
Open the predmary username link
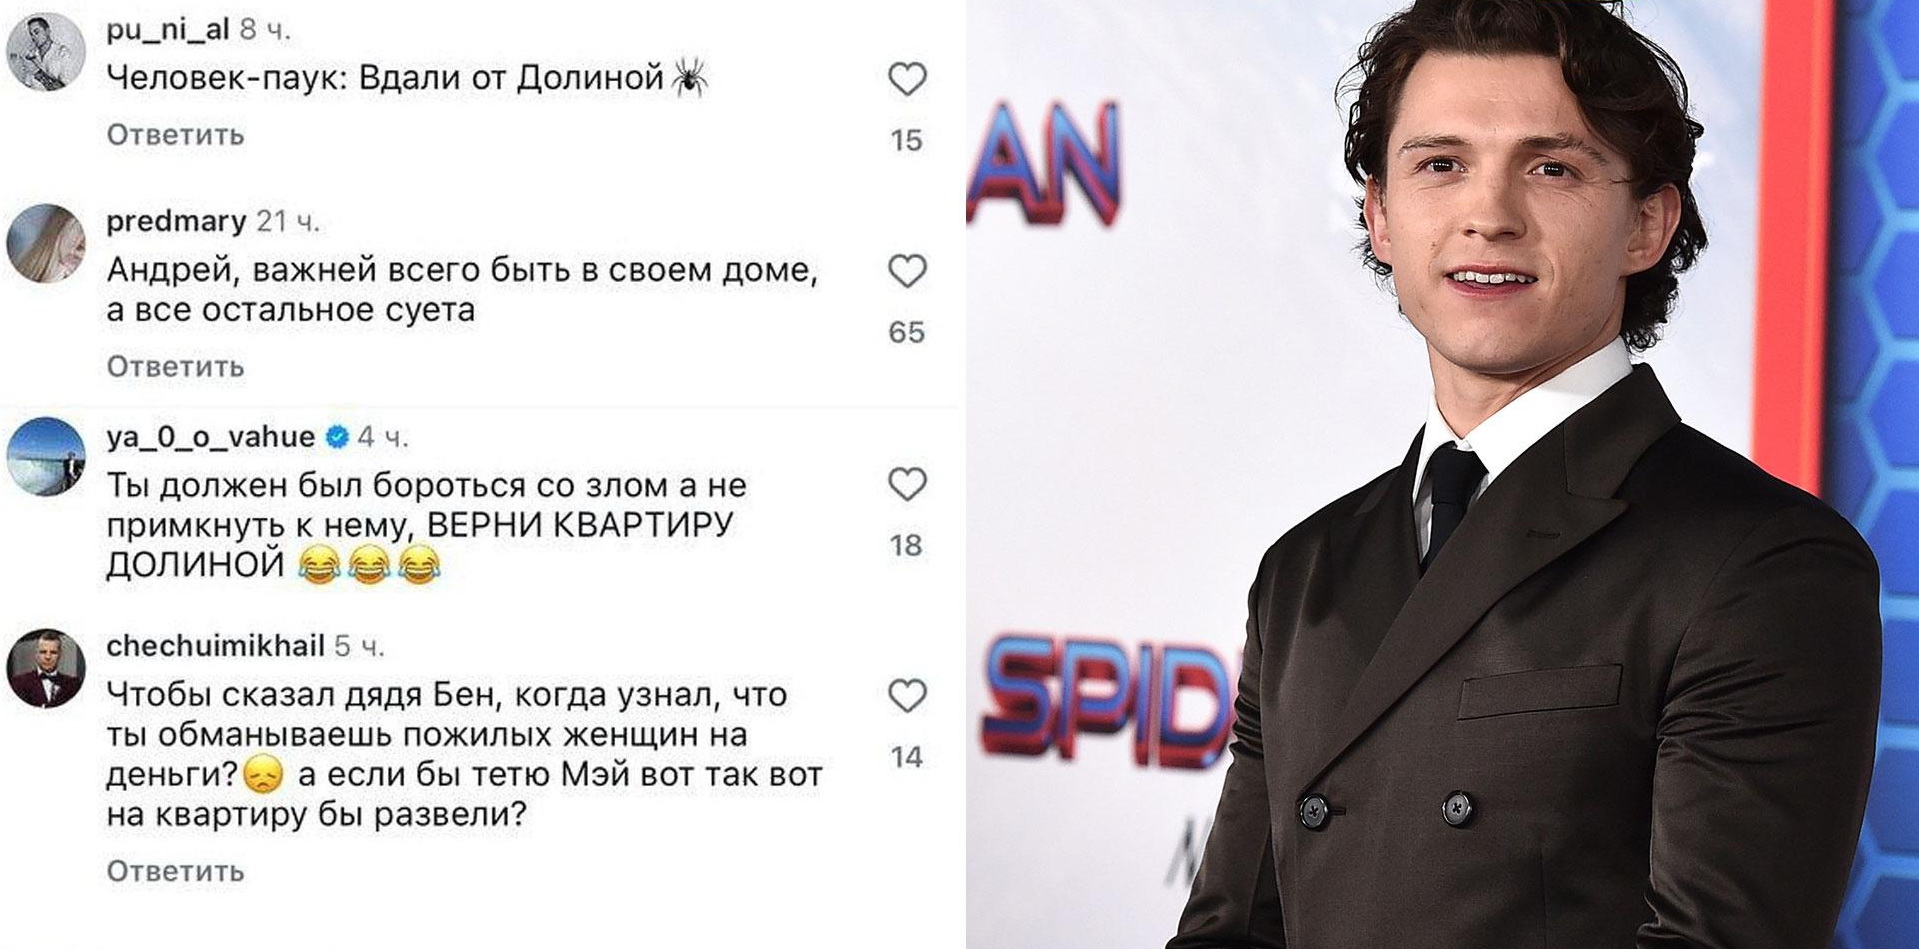(x=176, y=221)
